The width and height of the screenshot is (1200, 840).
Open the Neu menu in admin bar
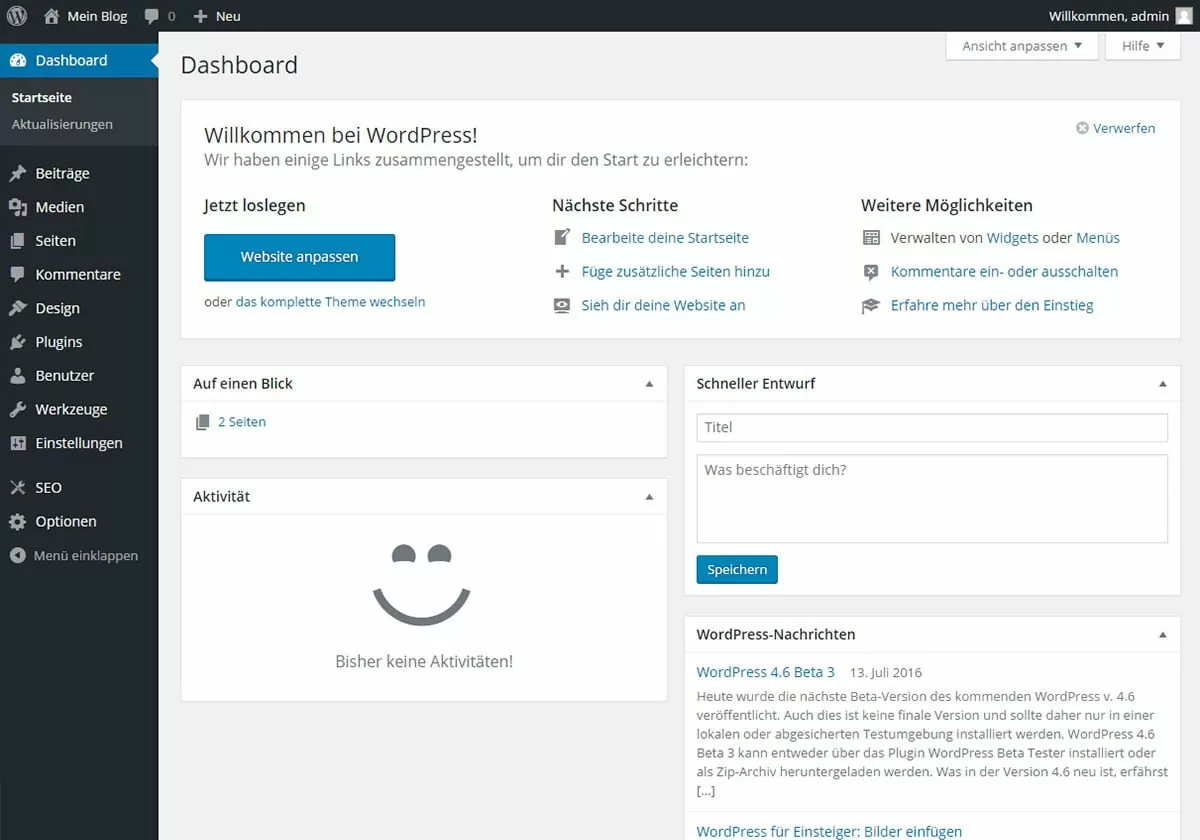[x=216, y=15]
